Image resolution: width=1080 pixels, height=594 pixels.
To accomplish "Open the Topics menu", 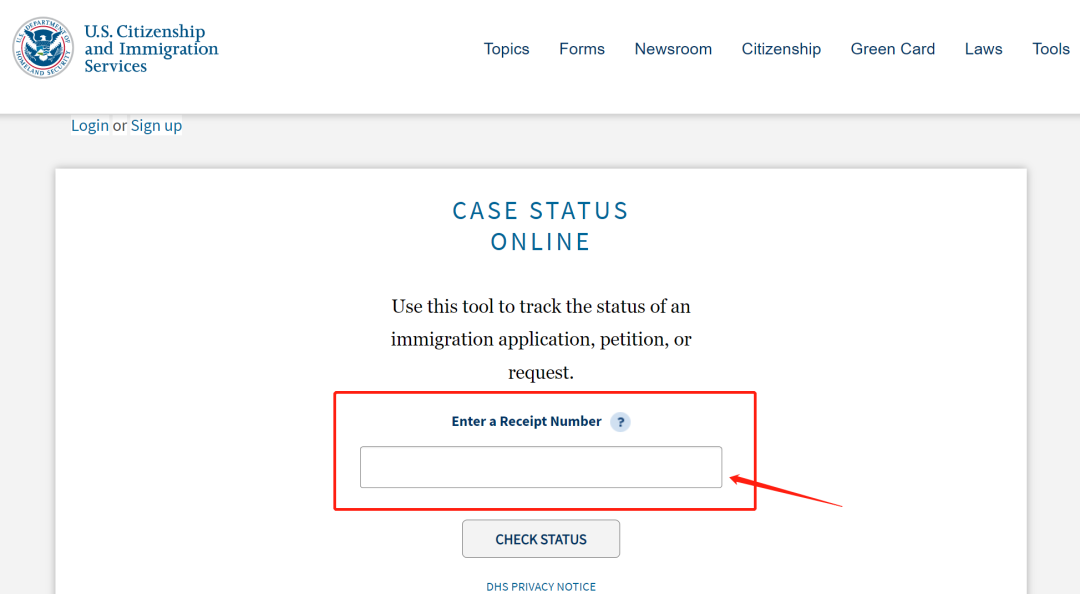I will pos(506,49).
